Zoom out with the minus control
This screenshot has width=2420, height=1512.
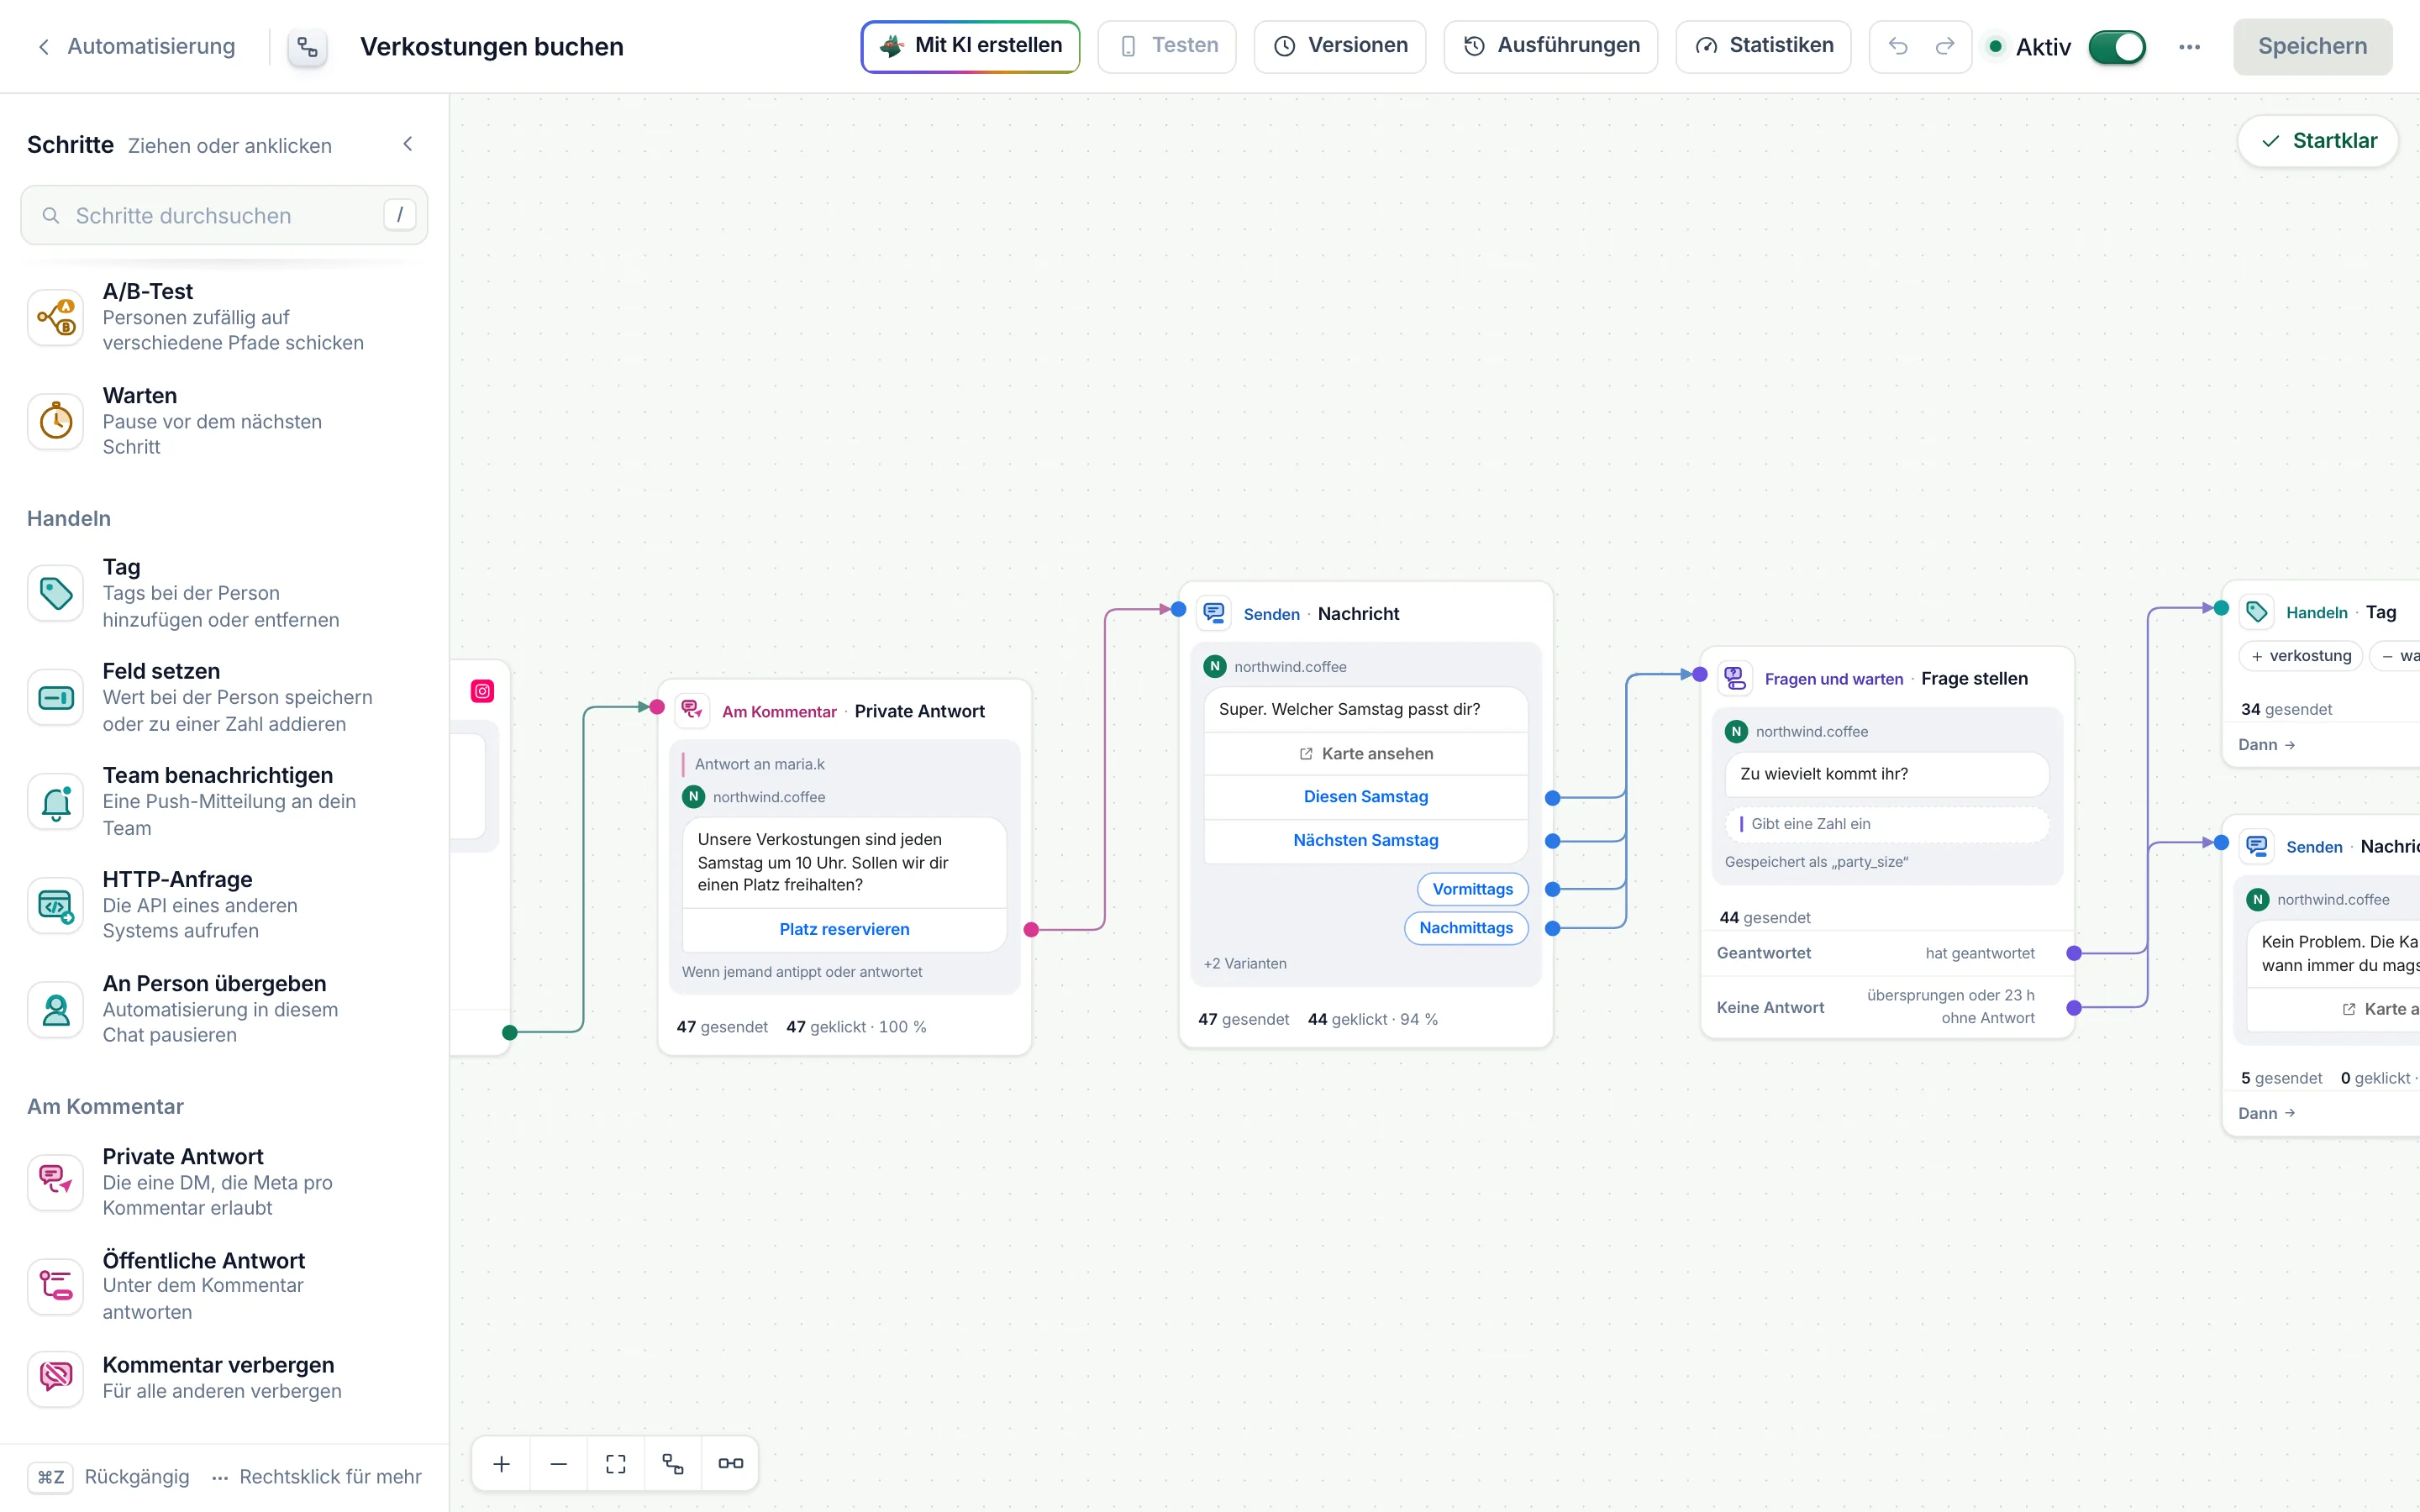tap(558, 1464)
